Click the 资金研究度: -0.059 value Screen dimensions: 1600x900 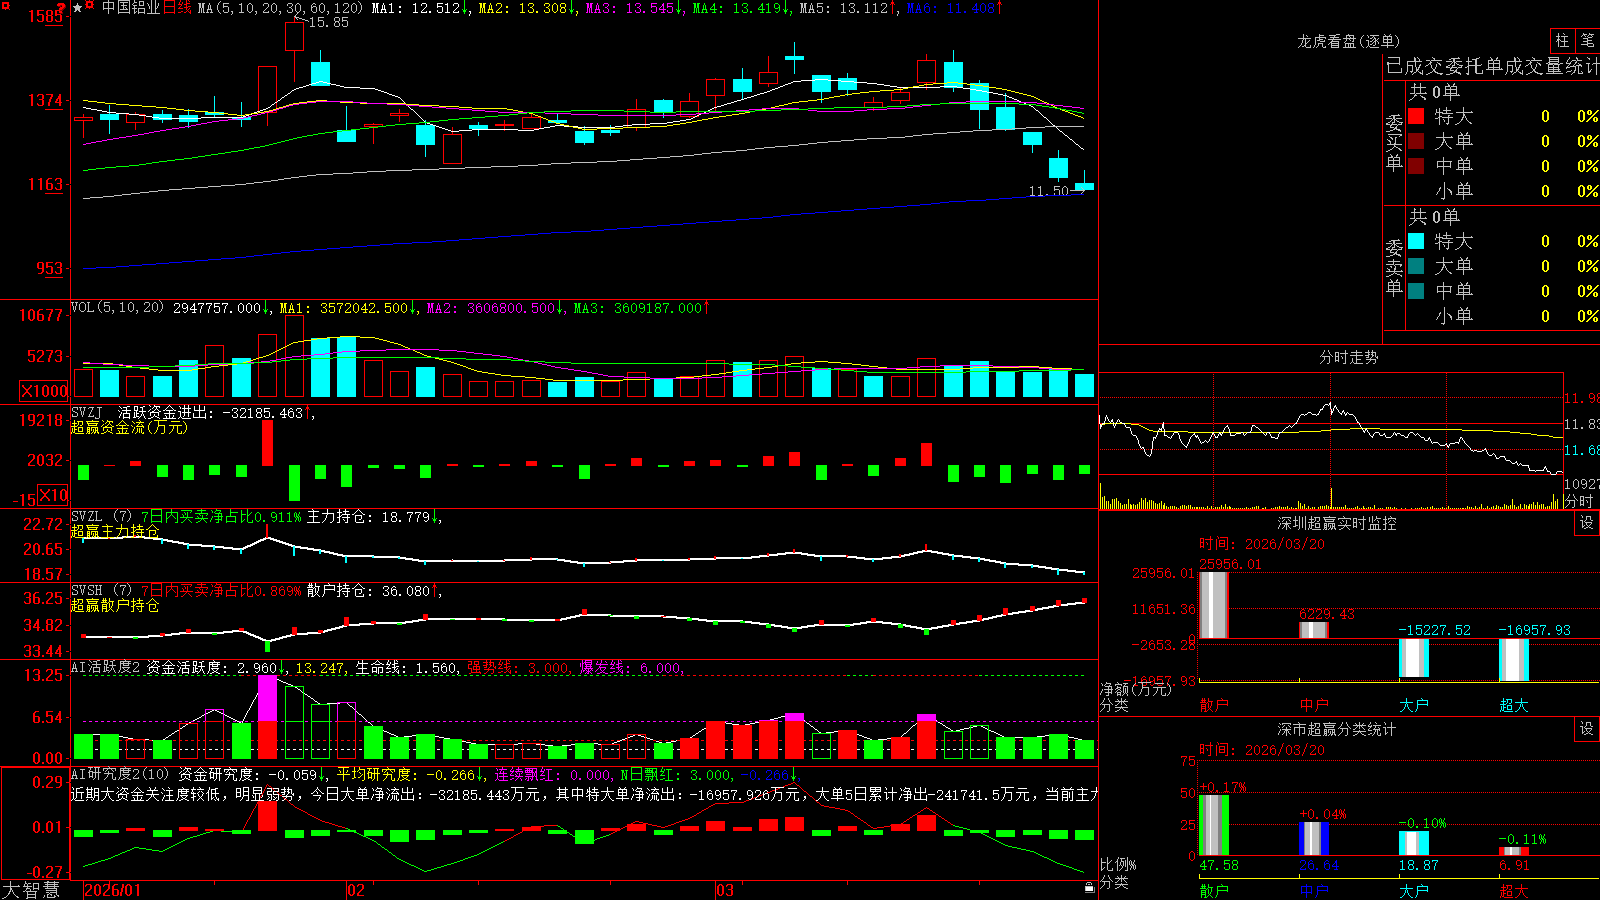coord(248,774)
